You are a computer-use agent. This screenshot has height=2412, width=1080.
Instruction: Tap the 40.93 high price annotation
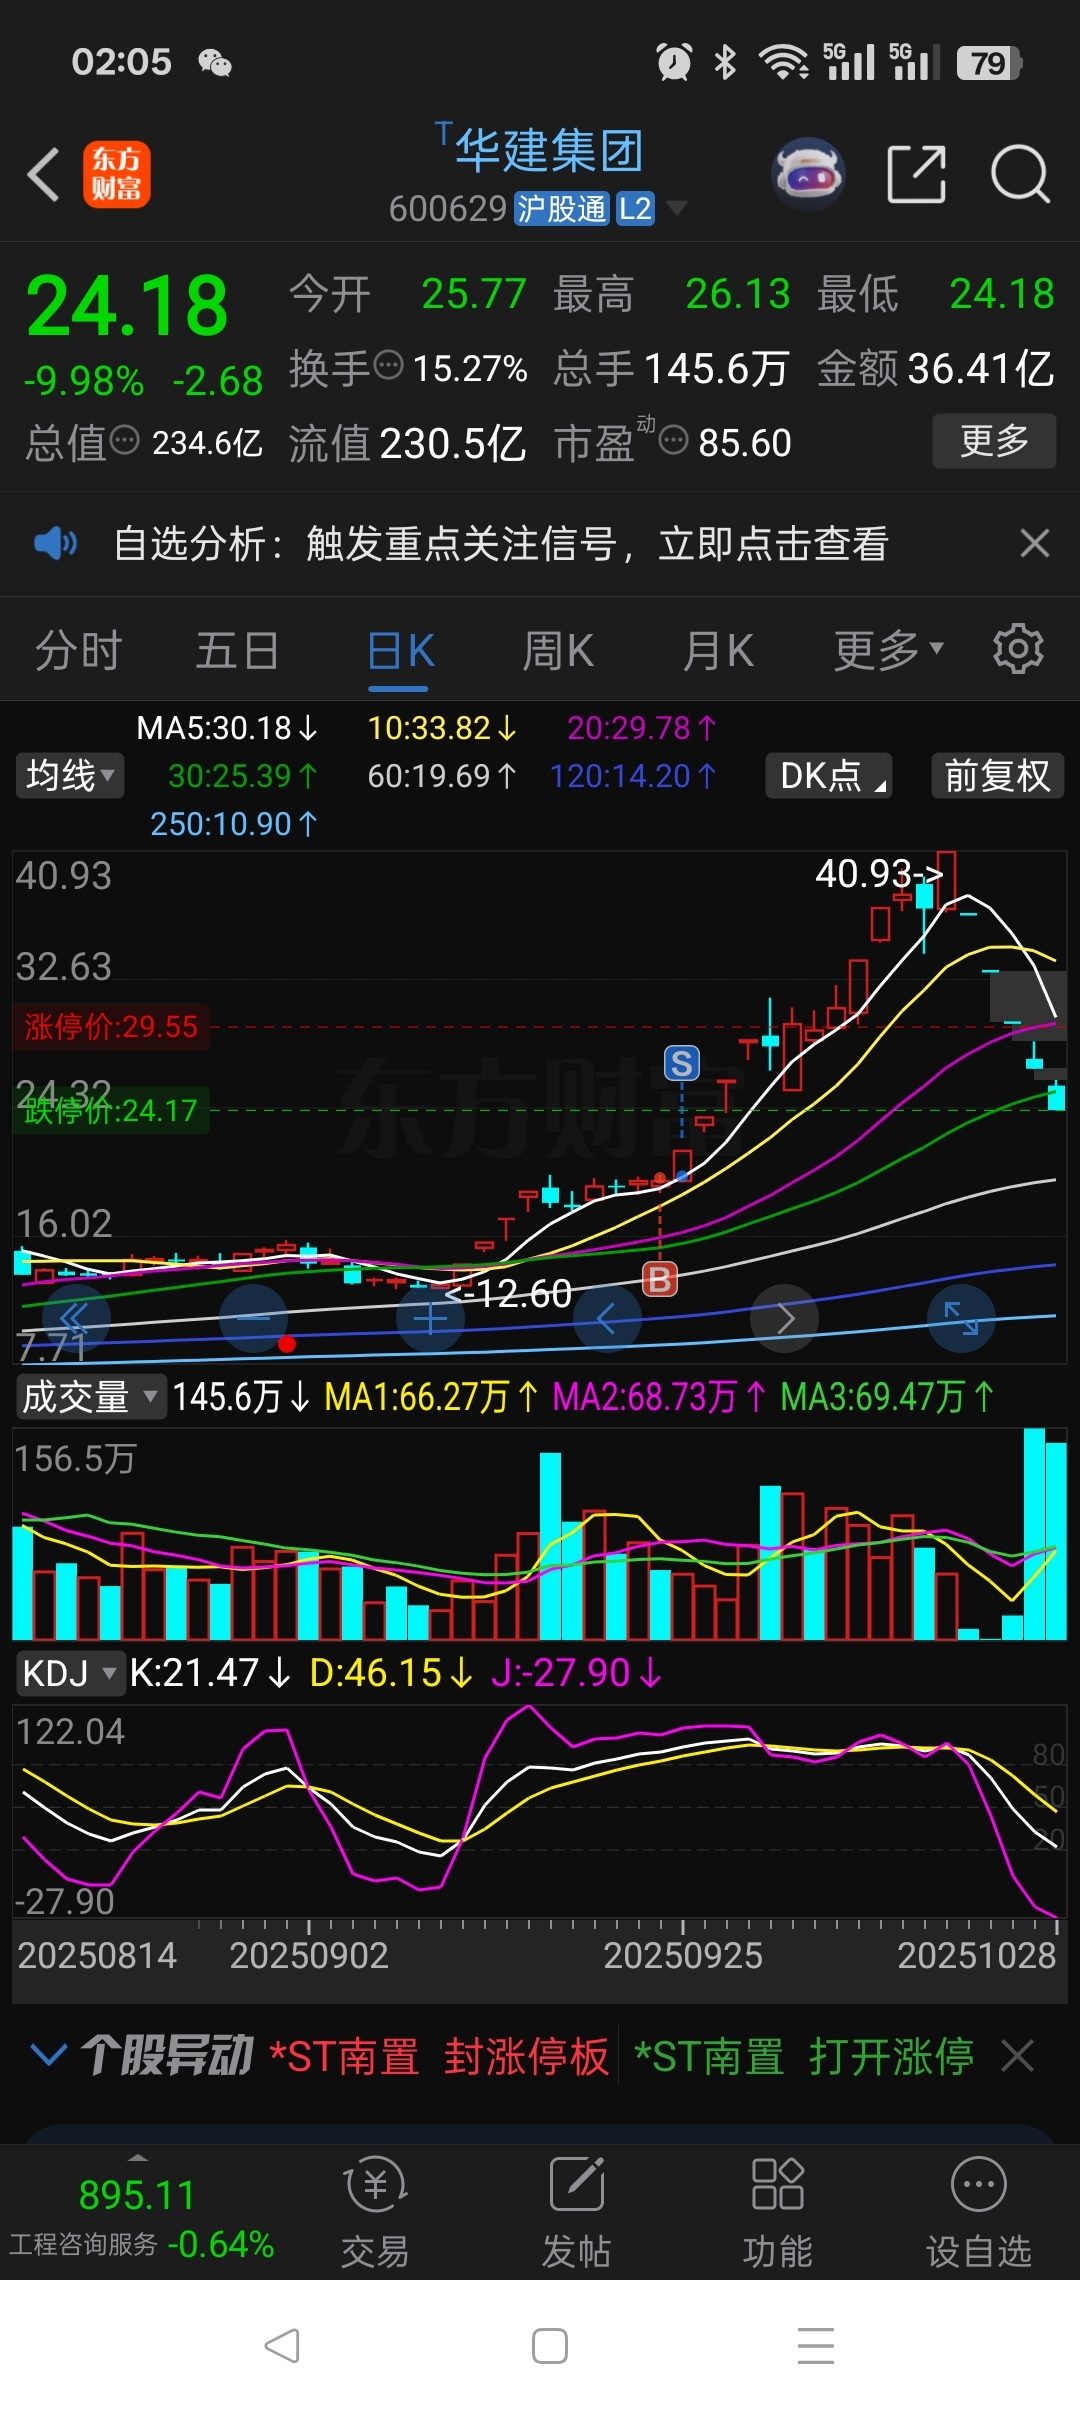click(879, 873)
